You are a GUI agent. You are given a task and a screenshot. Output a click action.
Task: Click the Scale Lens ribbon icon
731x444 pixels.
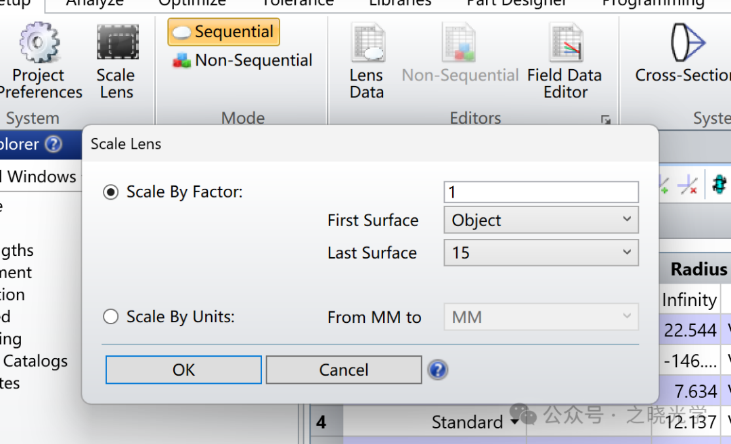coord(116,45)
